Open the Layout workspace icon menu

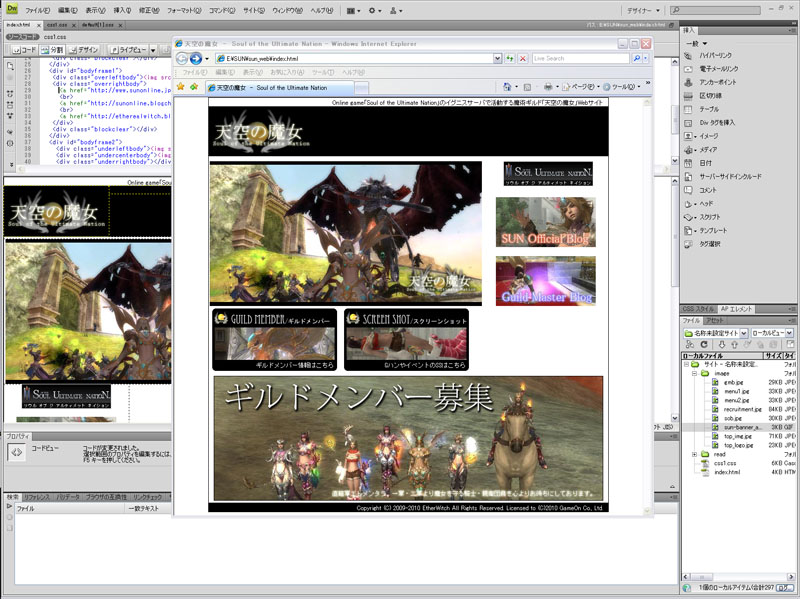(x=354, y=11)
